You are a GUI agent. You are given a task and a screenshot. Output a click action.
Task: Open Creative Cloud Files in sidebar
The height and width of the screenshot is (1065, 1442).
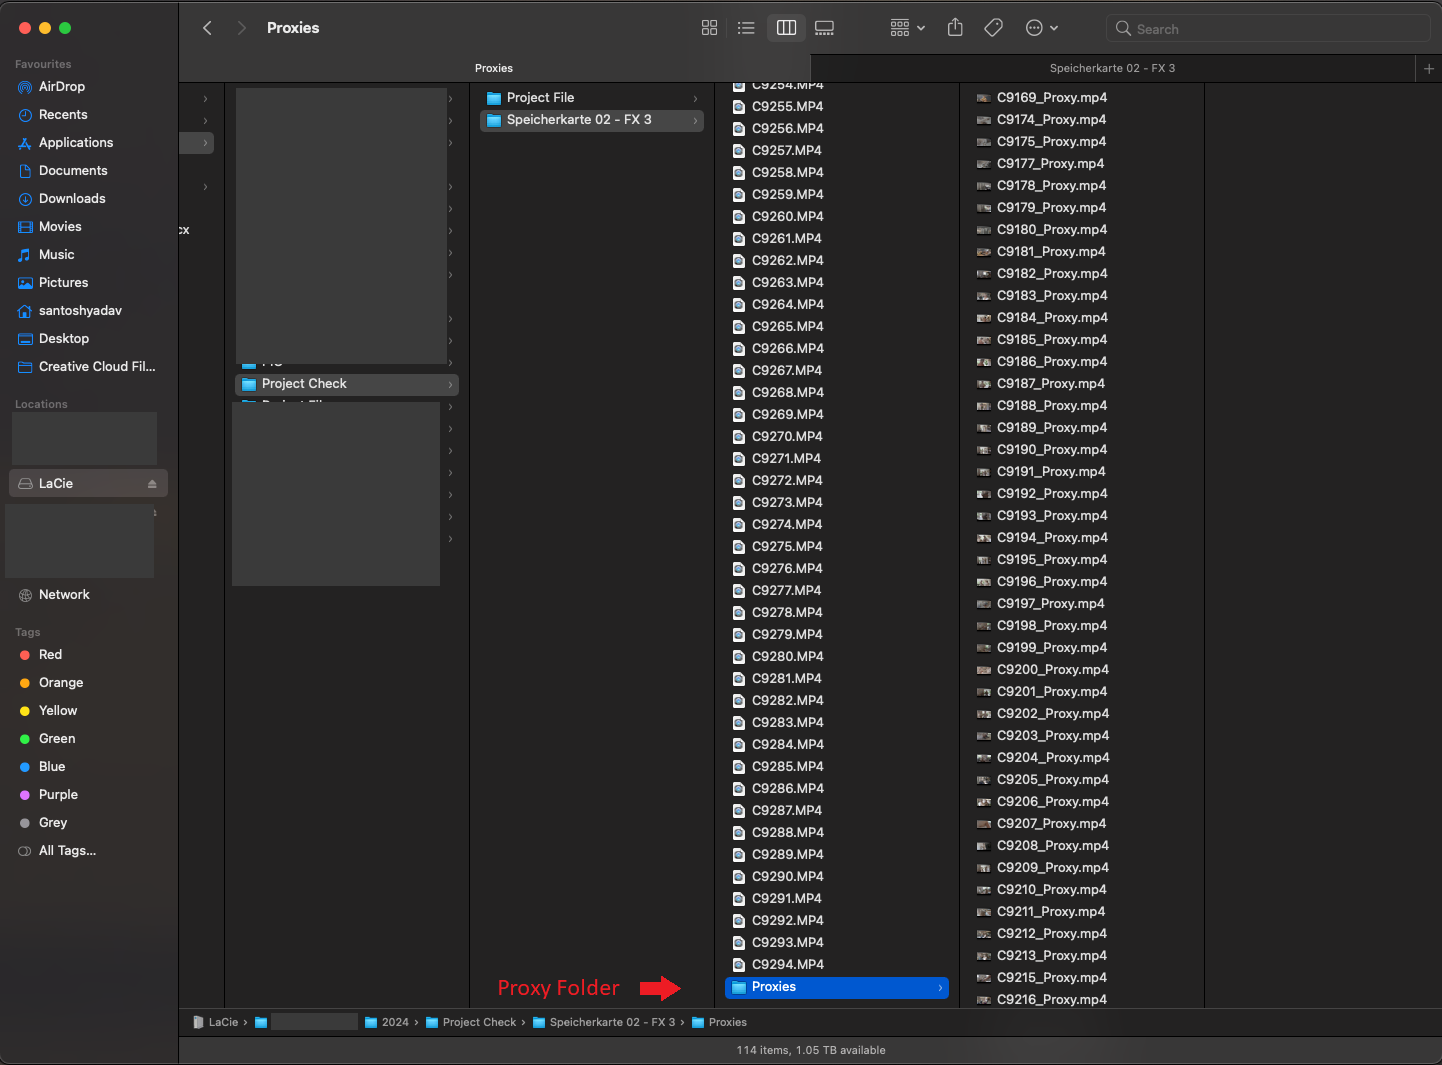(x=97, y=367)
